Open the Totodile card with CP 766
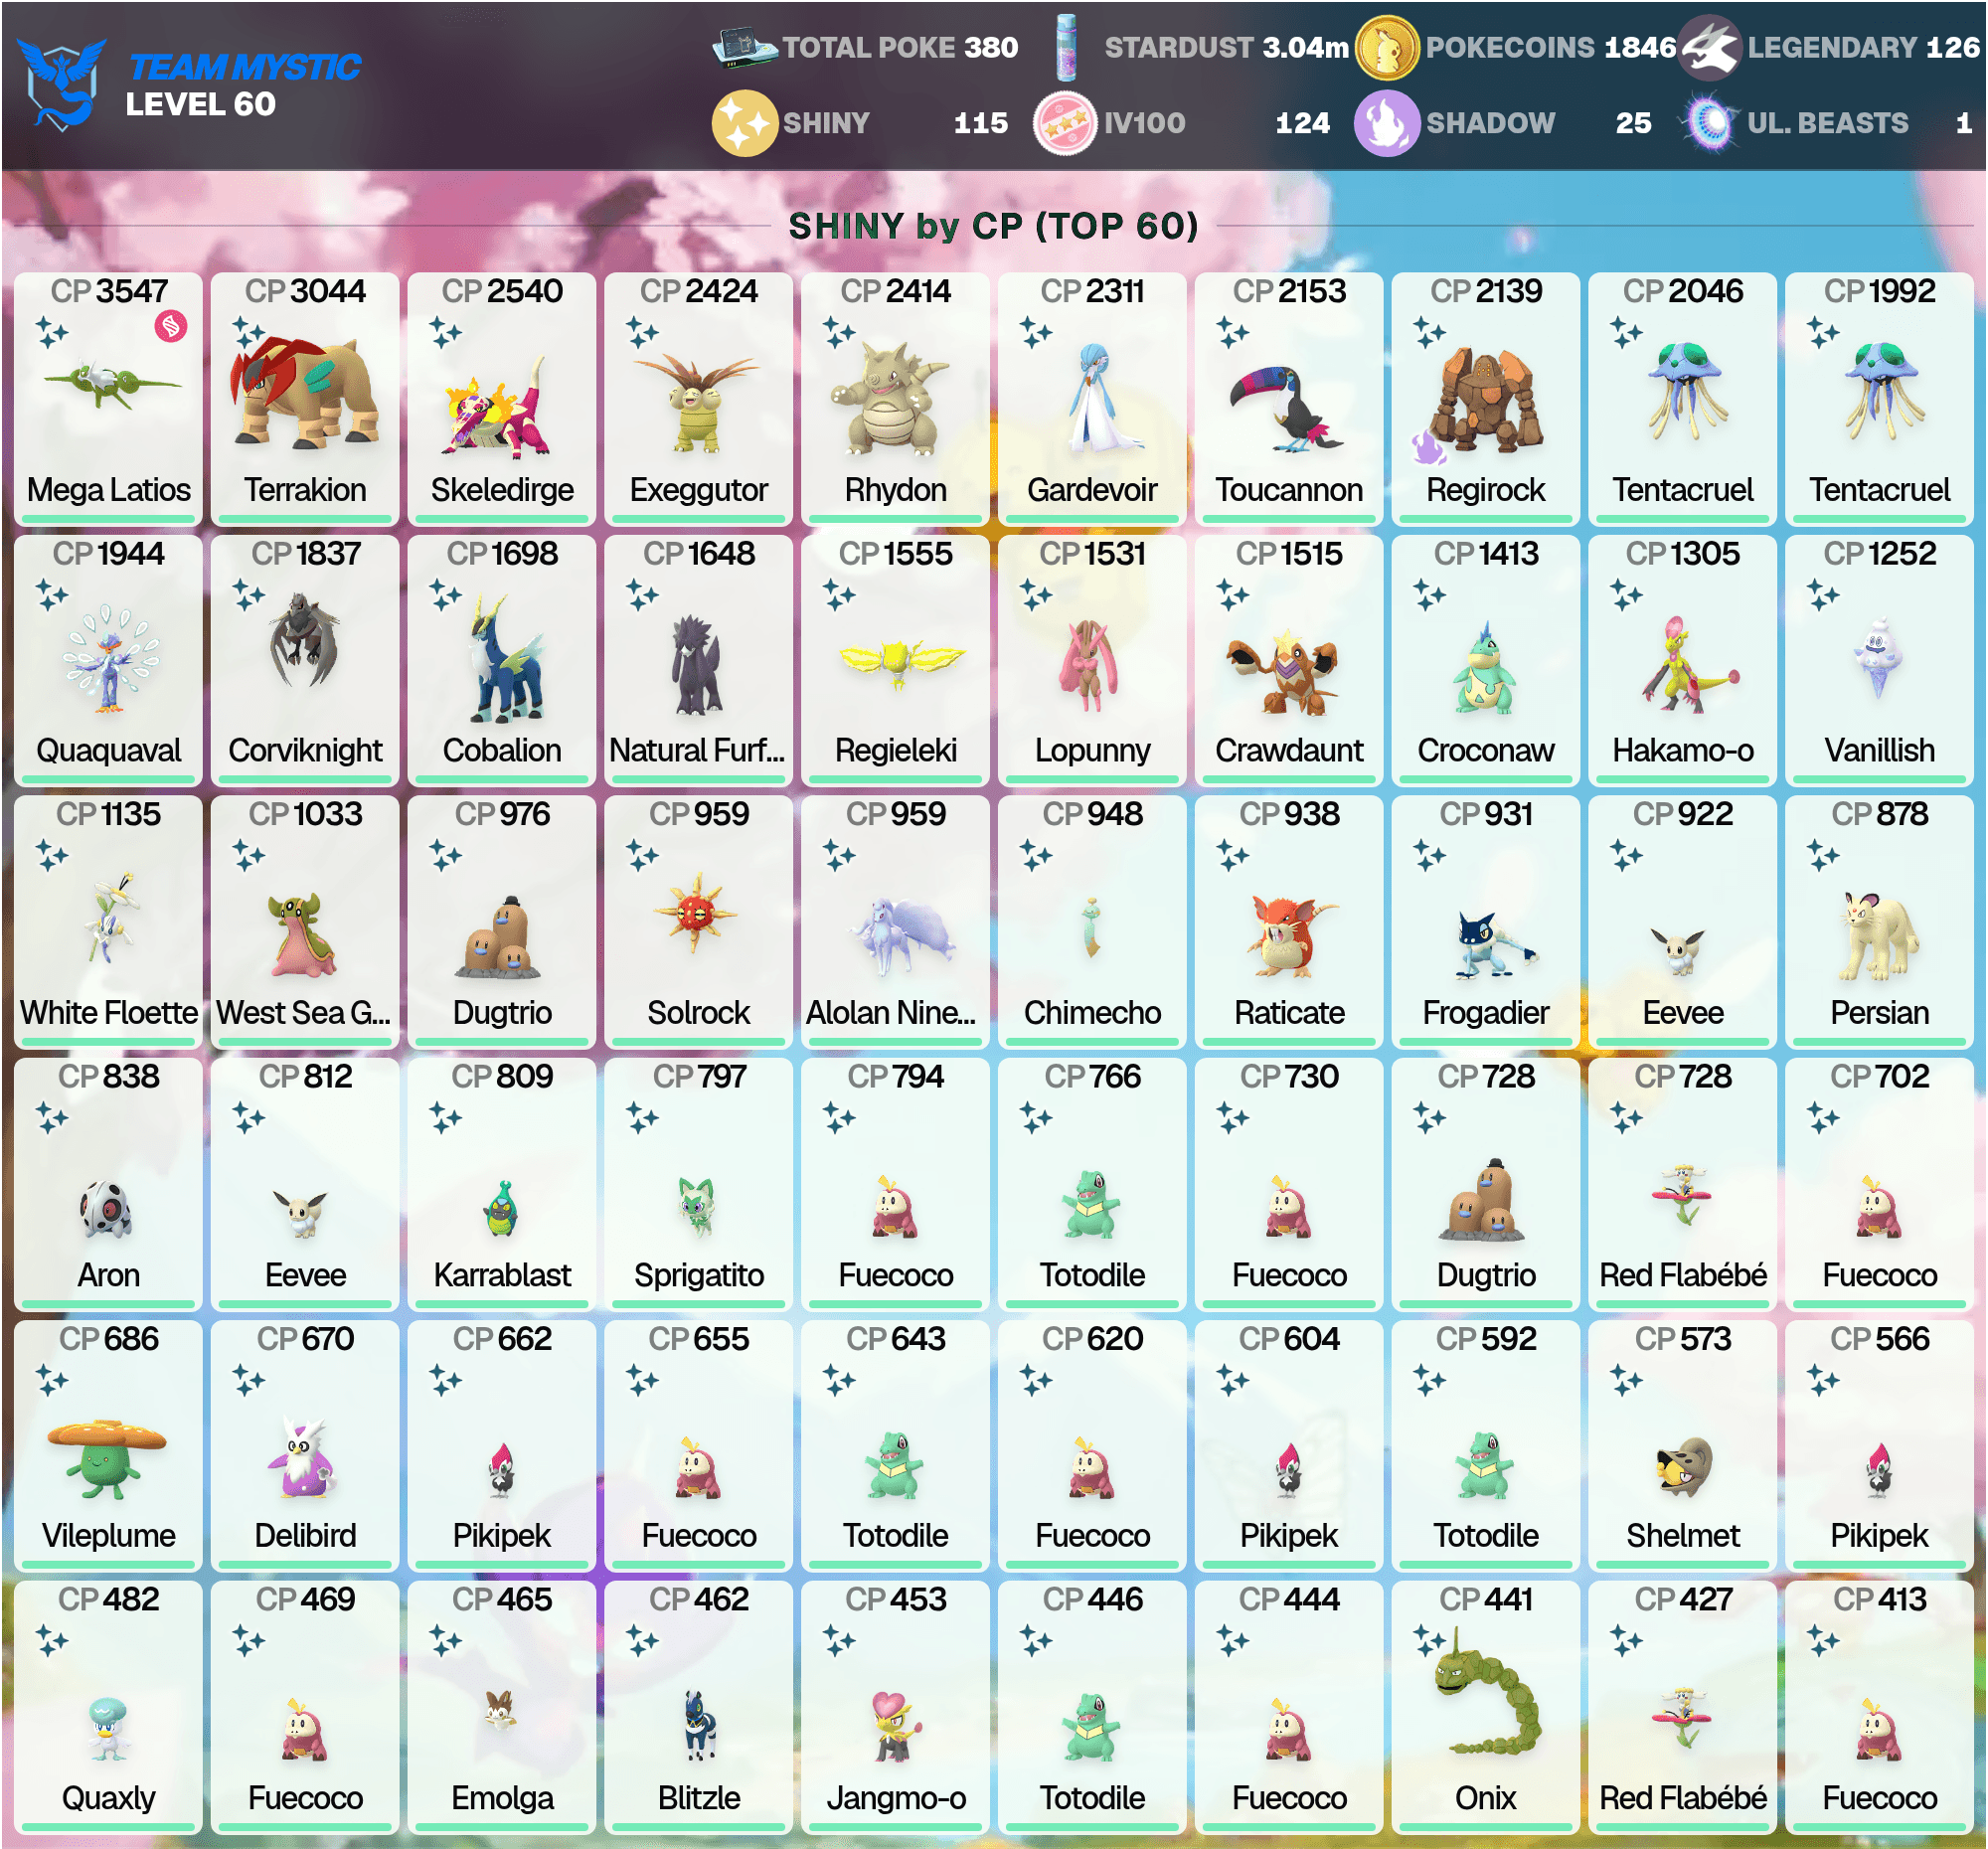Screen dimensions: 1988x1849 point(1092,1185)
